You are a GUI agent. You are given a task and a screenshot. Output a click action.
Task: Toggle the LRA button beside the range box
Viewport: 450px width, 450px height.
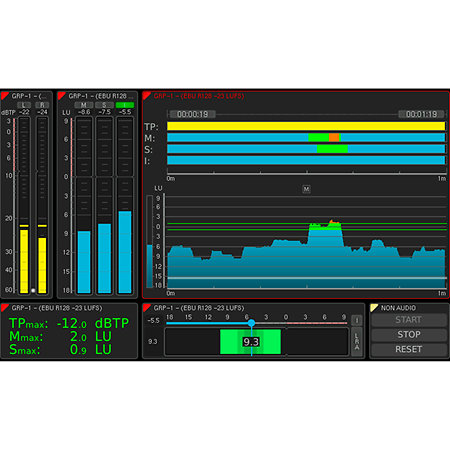[357, 342]
